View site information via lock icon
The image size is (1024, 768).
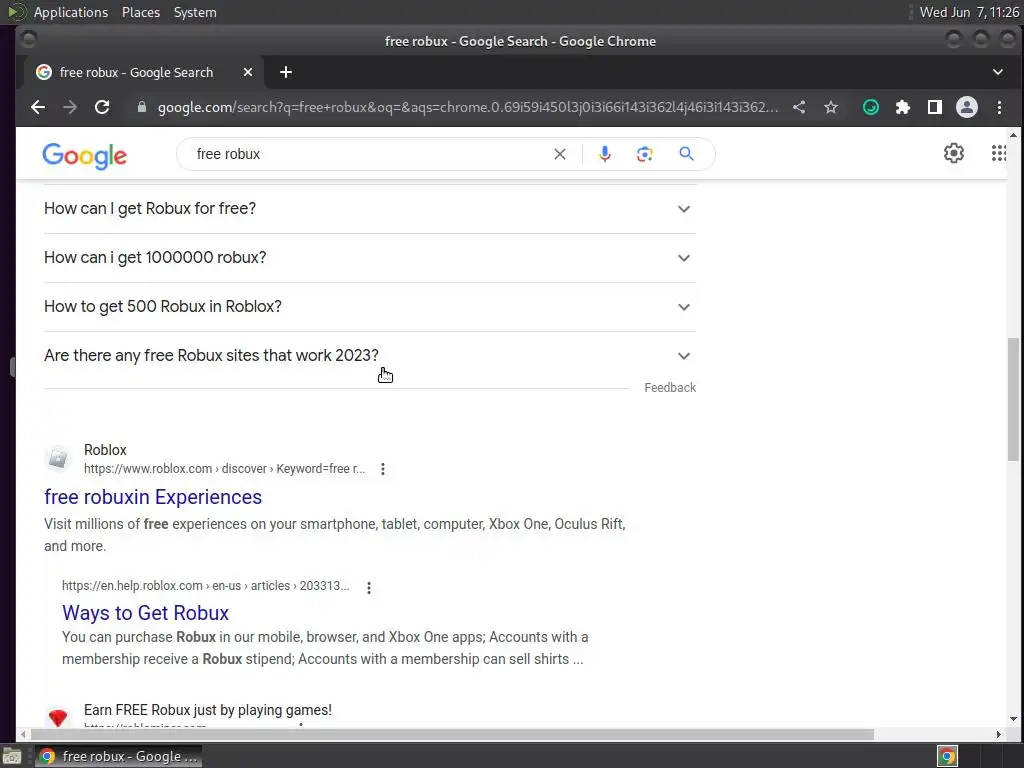tap(142, 107)
